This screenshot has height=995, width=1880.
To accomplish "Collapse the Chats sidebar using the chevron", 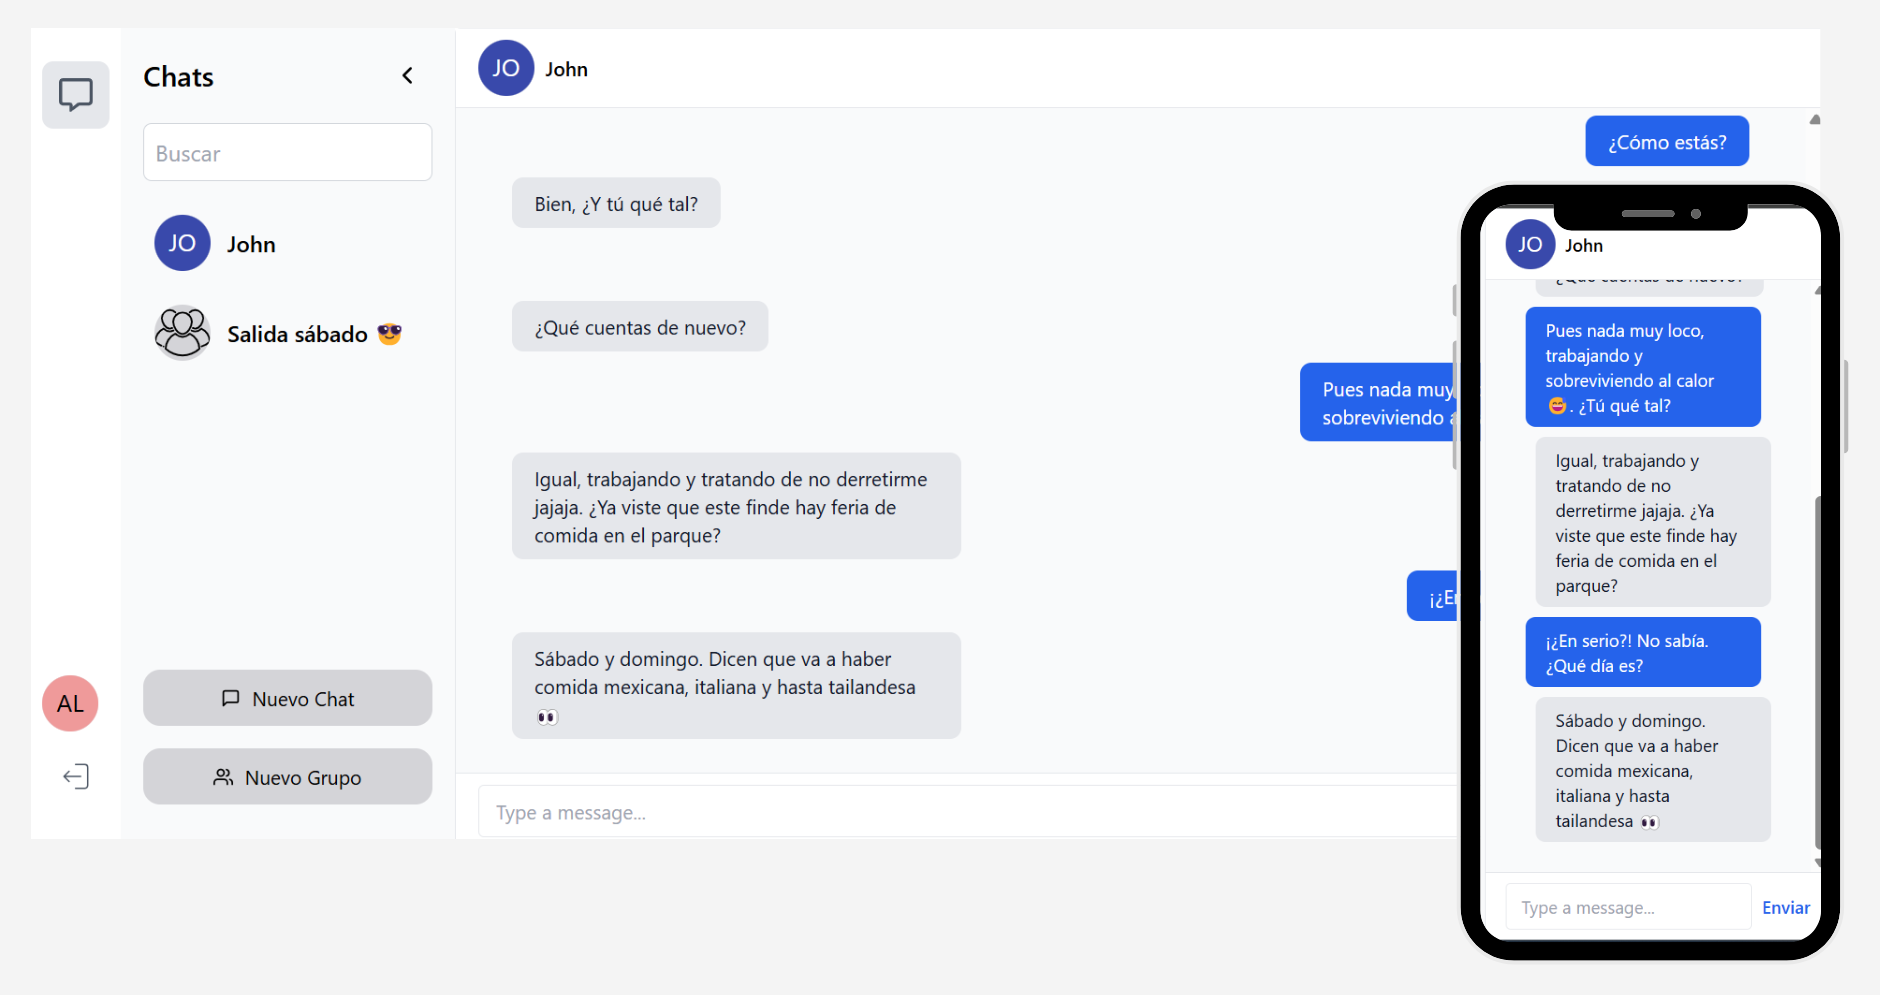I will (408, 74).
